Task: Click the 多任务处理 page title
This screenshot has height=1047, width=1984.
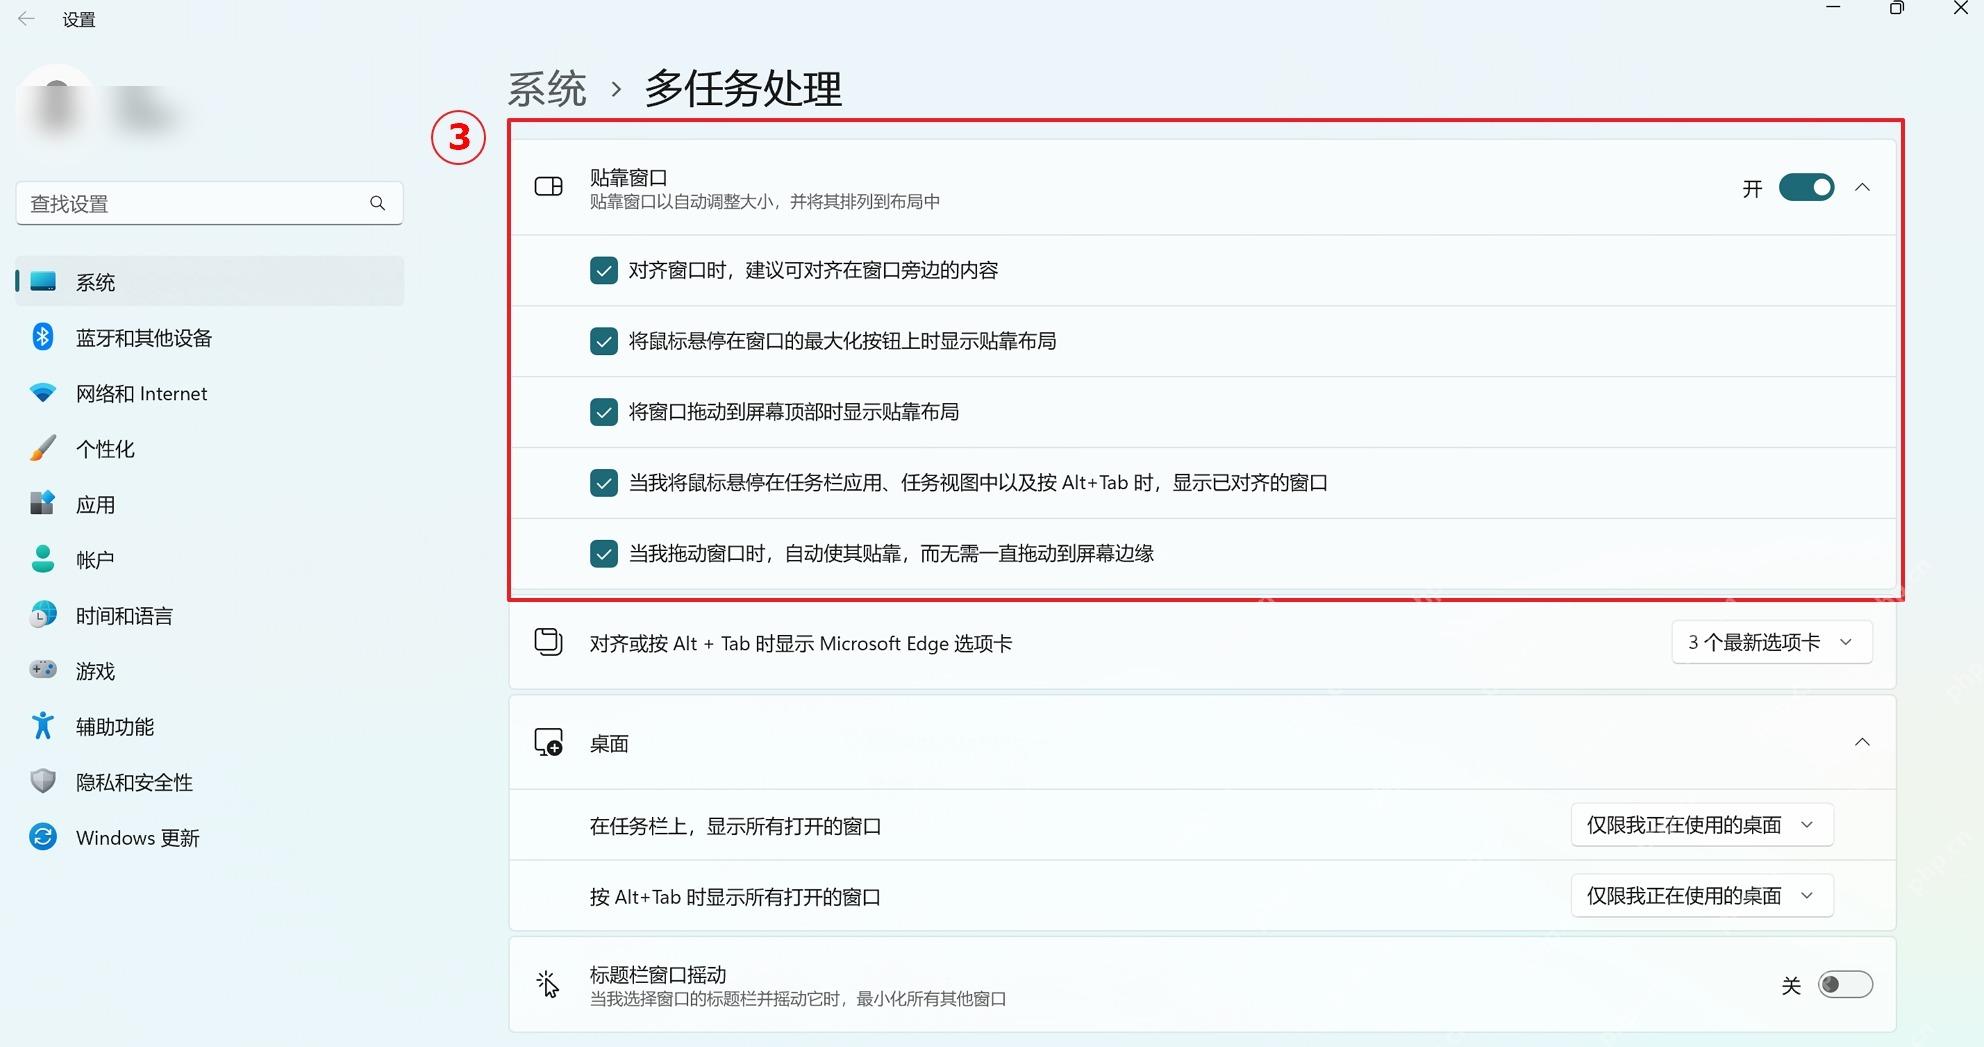Action: [743, 89]
